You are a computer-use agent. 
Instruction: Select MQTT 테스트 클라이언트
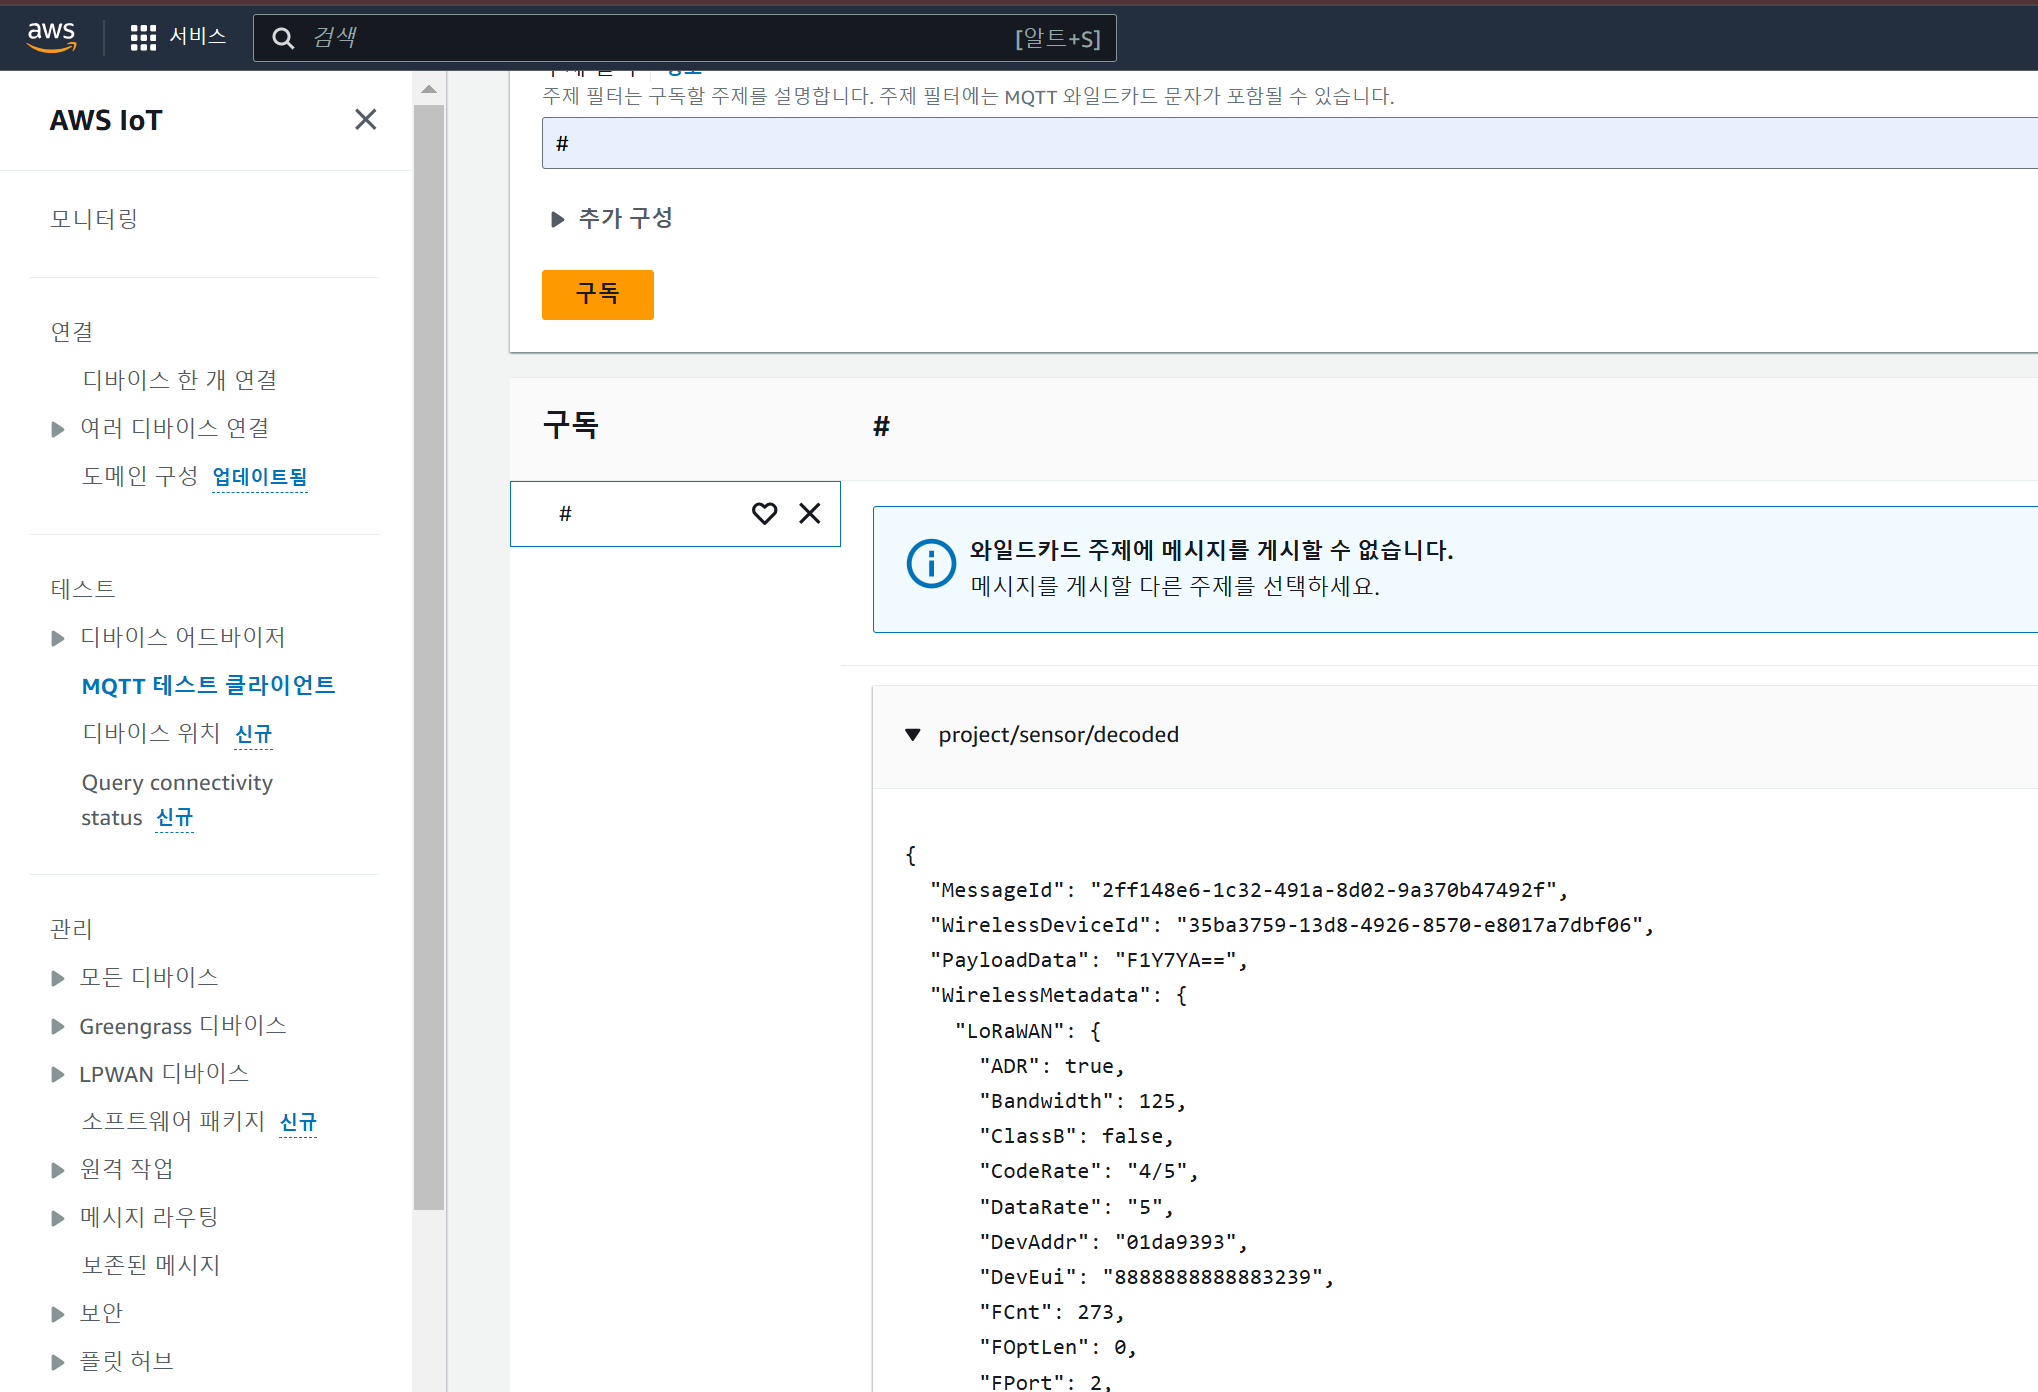pyautogui.click(x=209, y=685)
